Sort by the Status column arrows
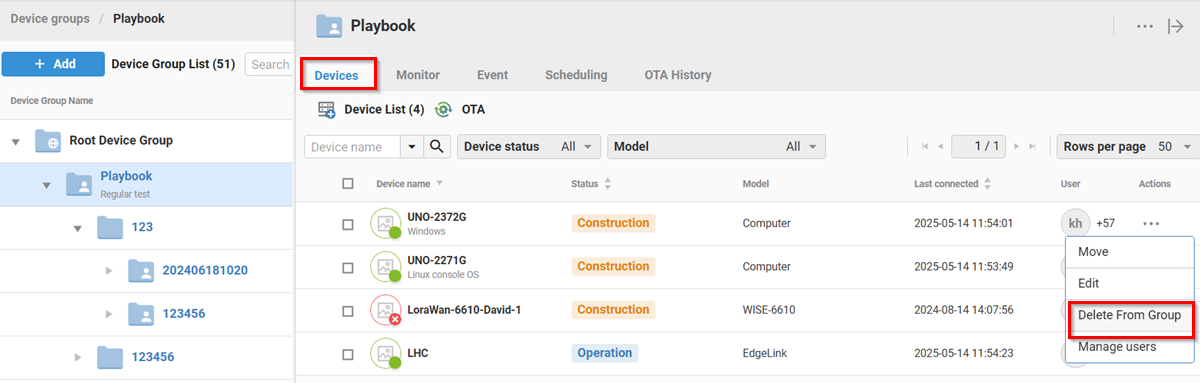The image size is (1200, 383). (x=607, y=184)
